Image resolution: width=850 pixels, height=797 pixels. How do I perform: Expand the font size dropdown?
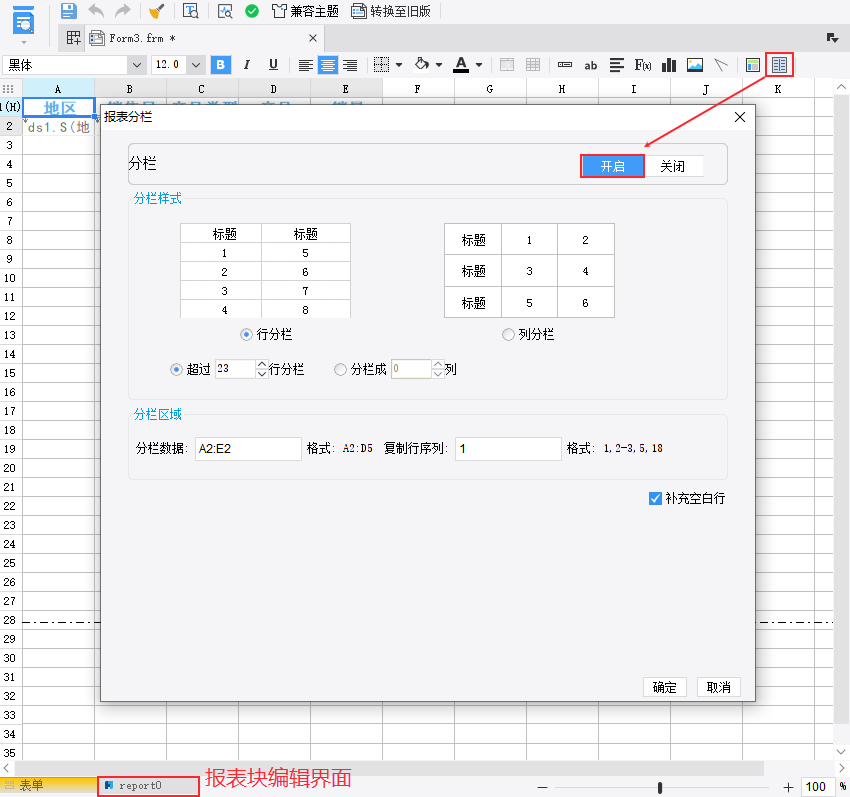[x=195, y=65]
